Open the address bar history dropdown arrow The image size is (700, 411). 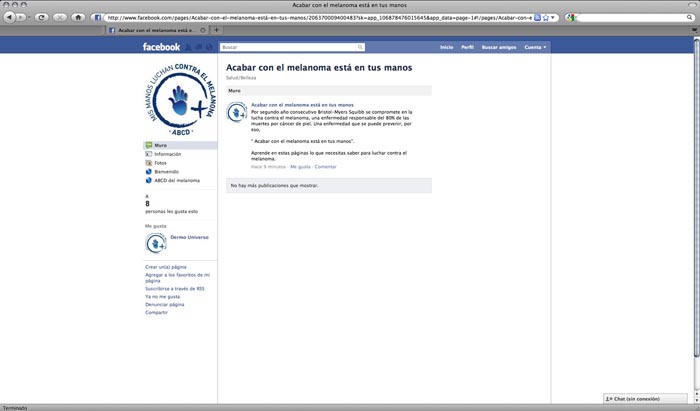[x=553, y=18]
